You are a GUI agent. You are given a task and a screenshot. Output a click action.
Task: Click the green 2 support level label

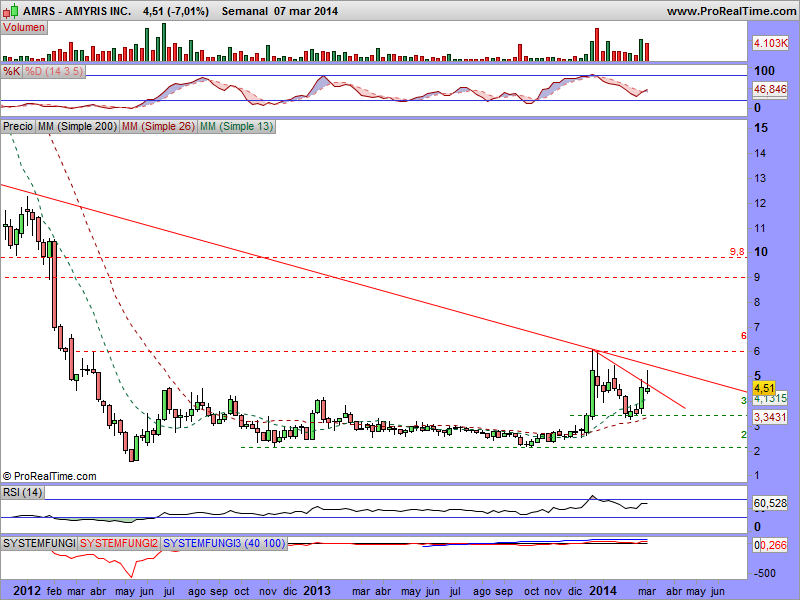744,435
